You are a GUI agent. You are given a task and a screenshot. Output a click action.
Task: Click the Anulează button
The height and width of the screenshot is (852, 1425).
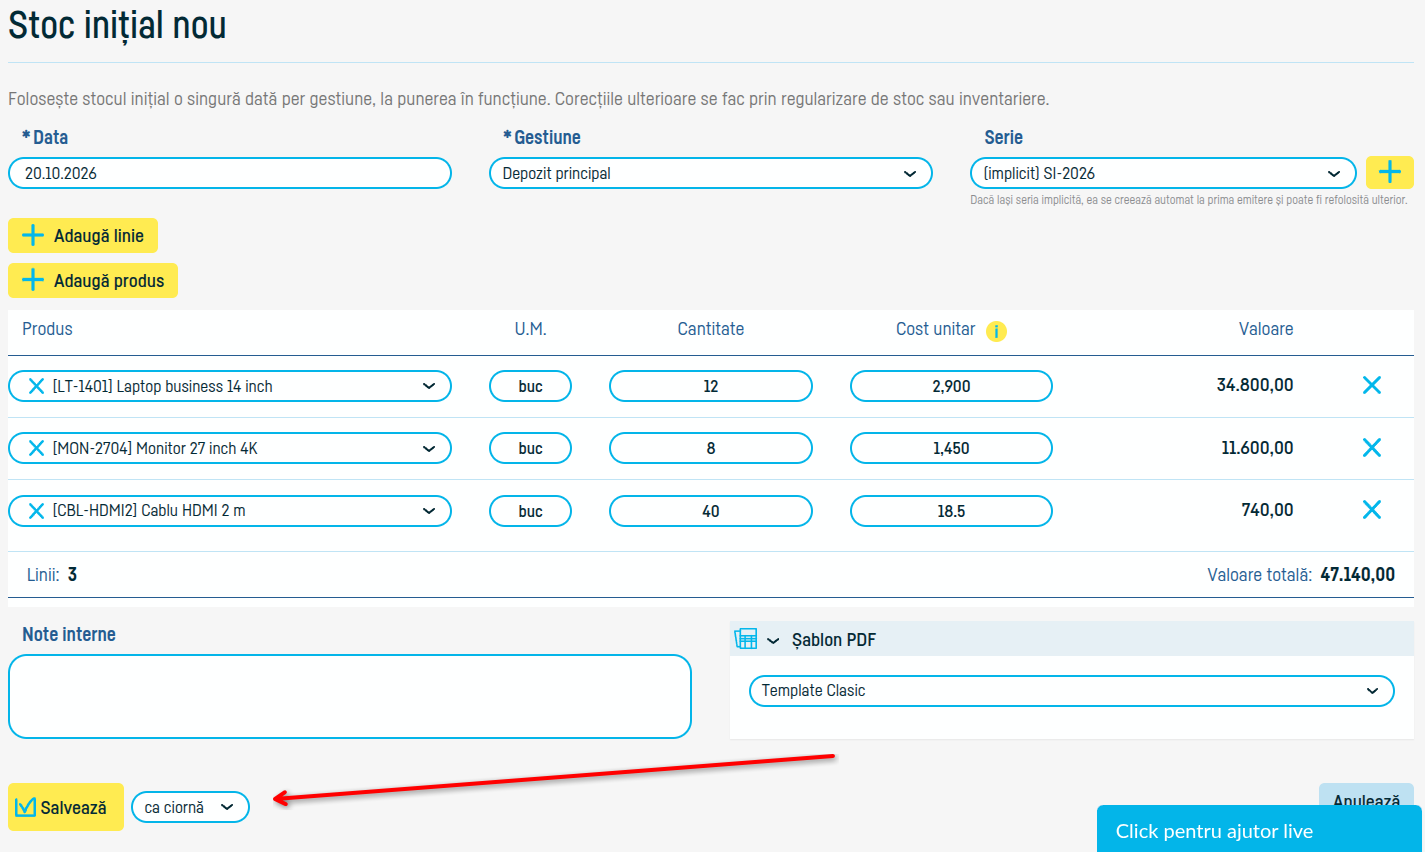[1366, 796]
